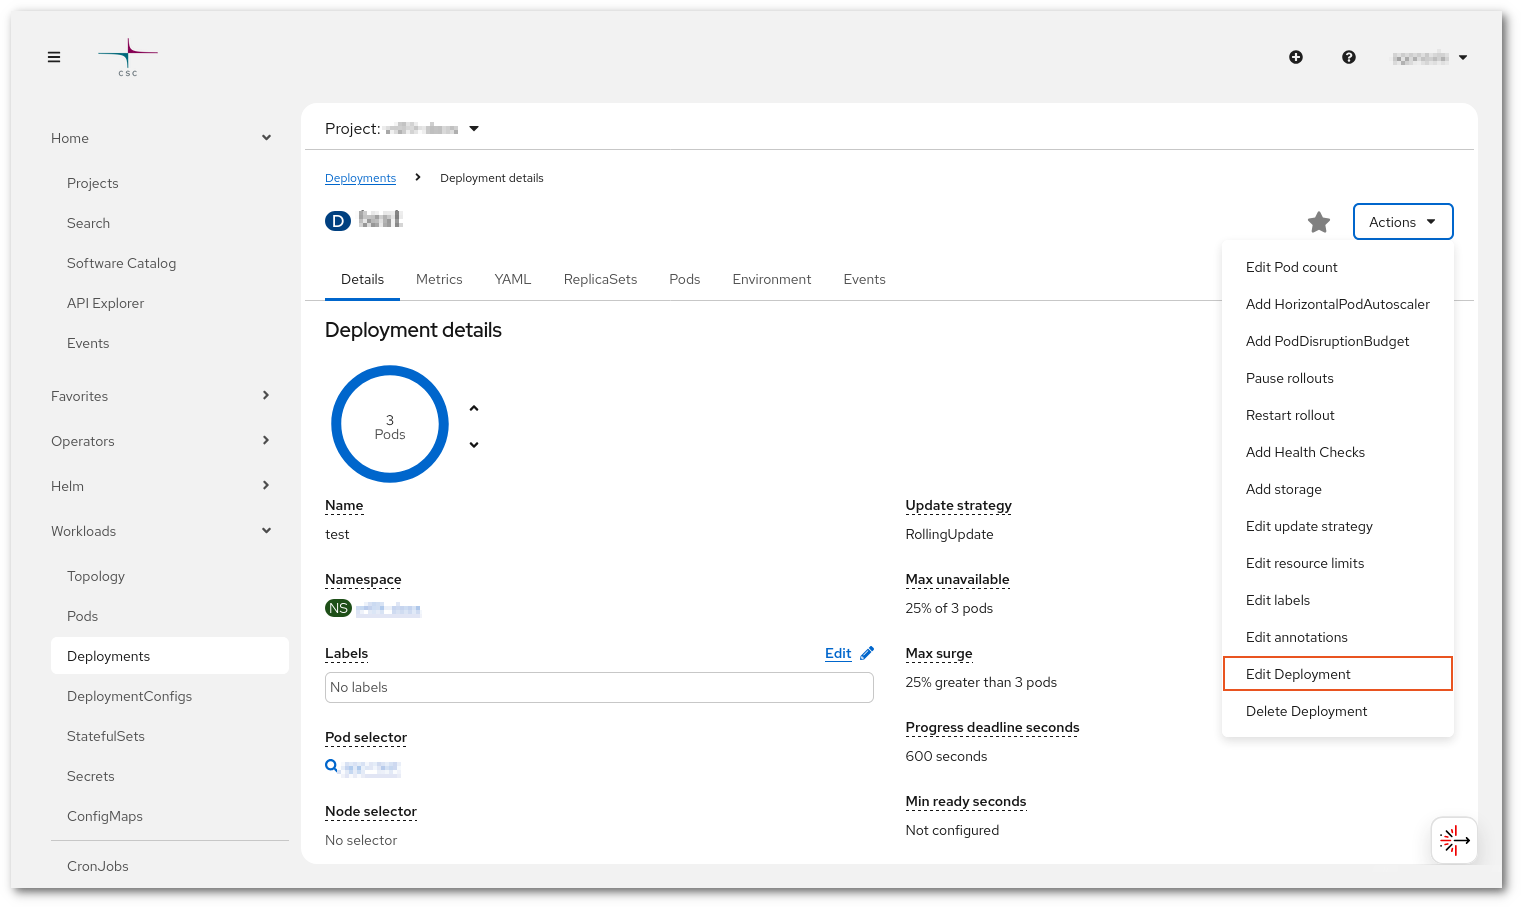Click the D deployment resource badge
The image size is (1521, 907).
(337, 220)
